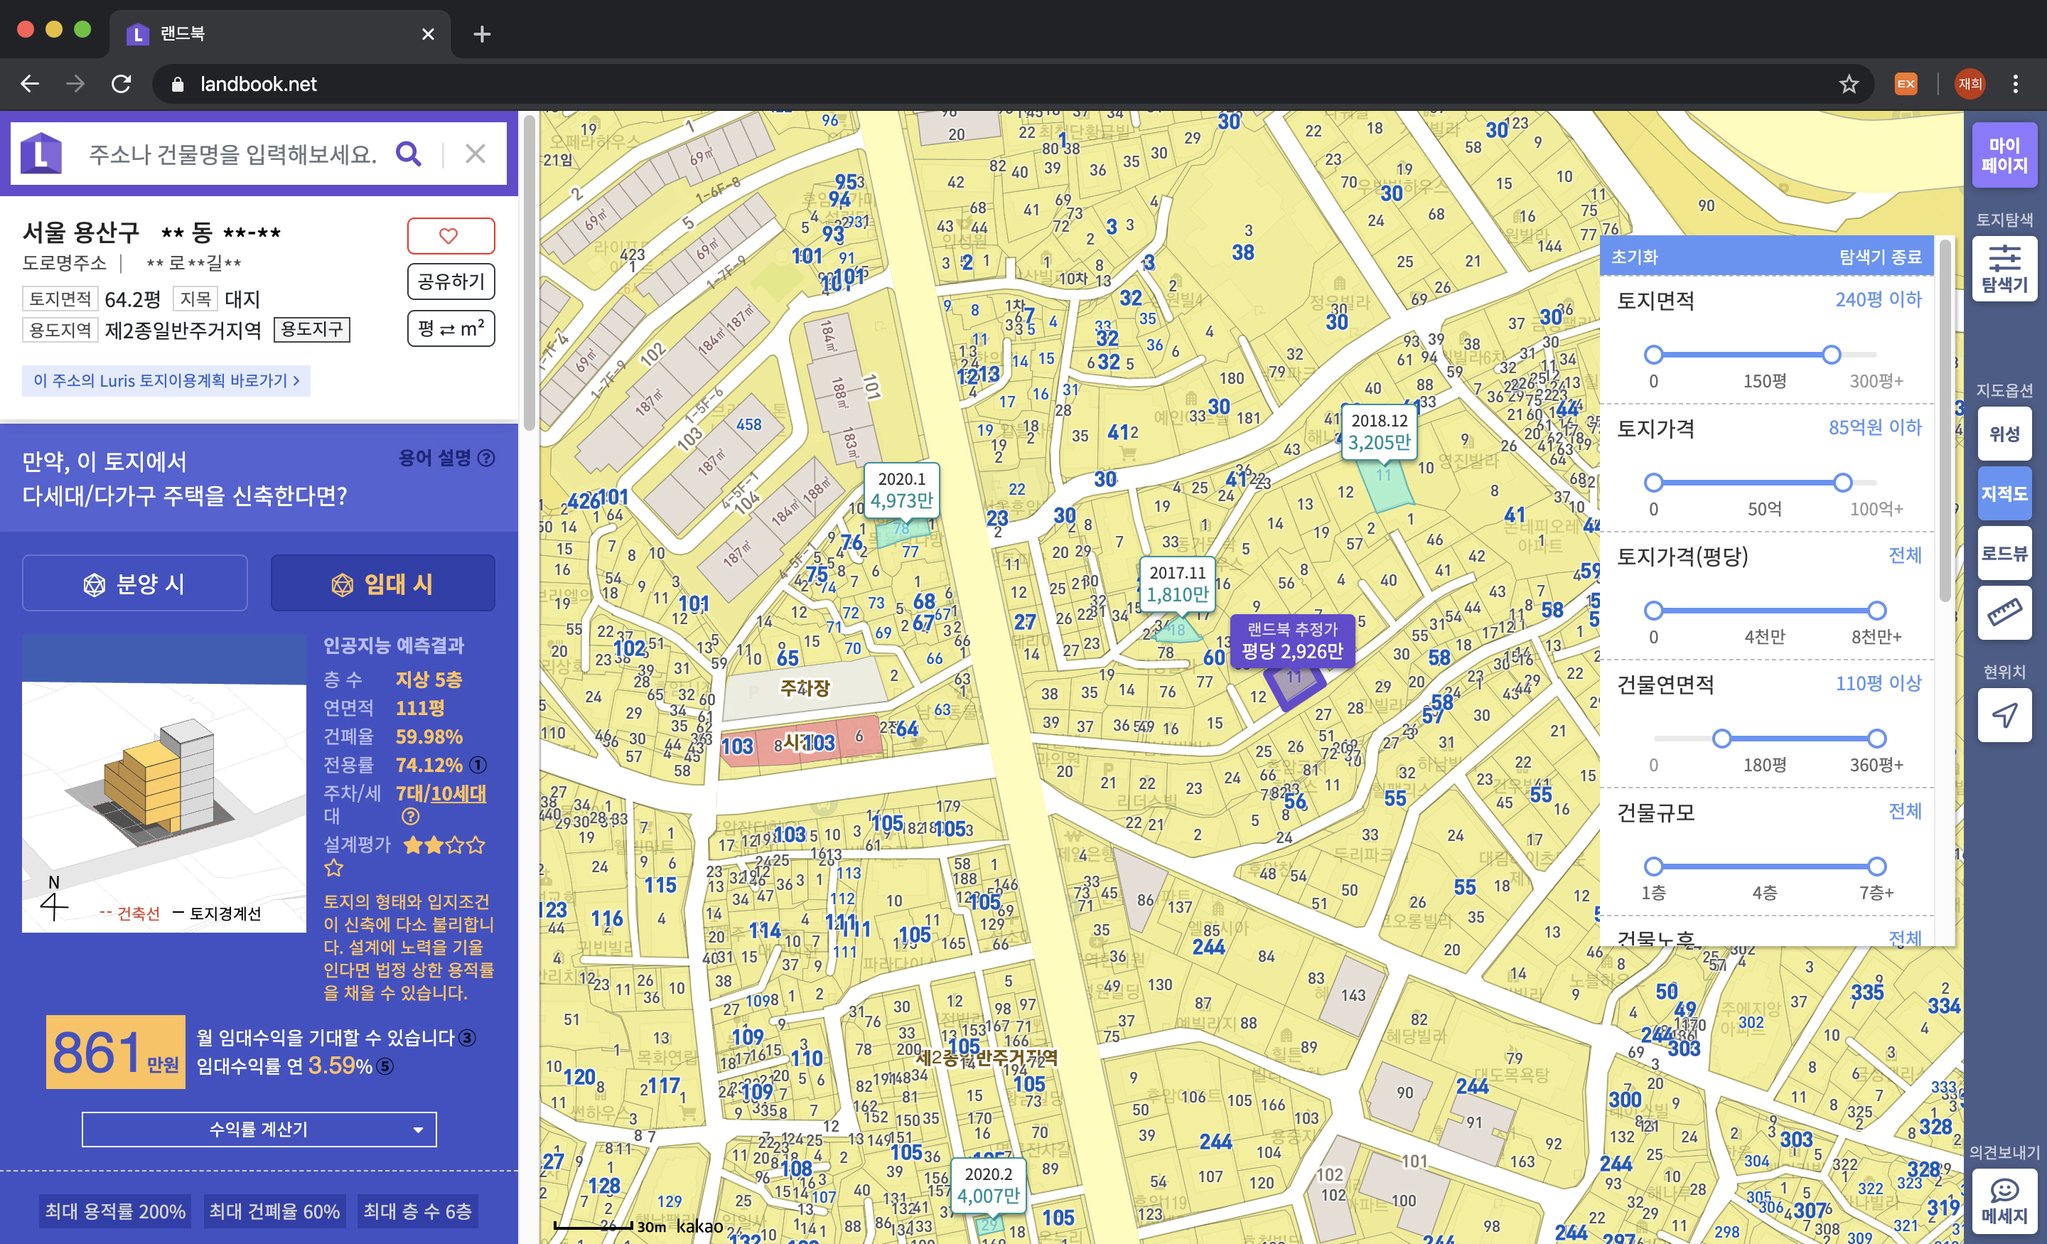Open a new browser tab

click(x=482, y=34)
